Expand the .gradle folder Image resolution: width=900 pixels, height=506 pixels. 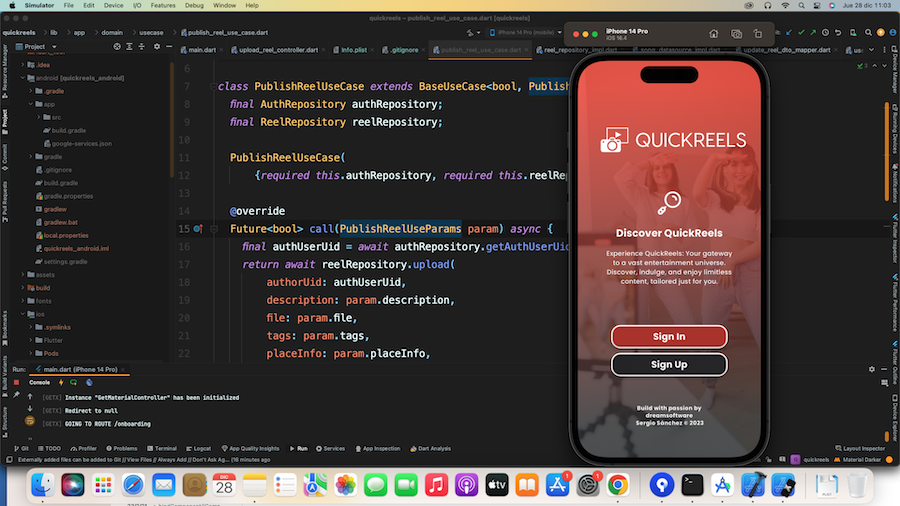pos(31,91)
